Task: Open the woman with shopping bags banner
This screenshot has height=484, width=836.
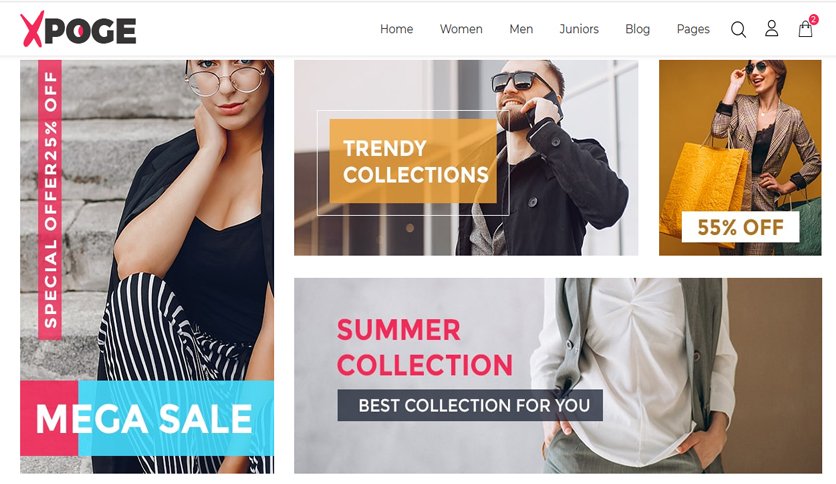Action: coord(740,157)
